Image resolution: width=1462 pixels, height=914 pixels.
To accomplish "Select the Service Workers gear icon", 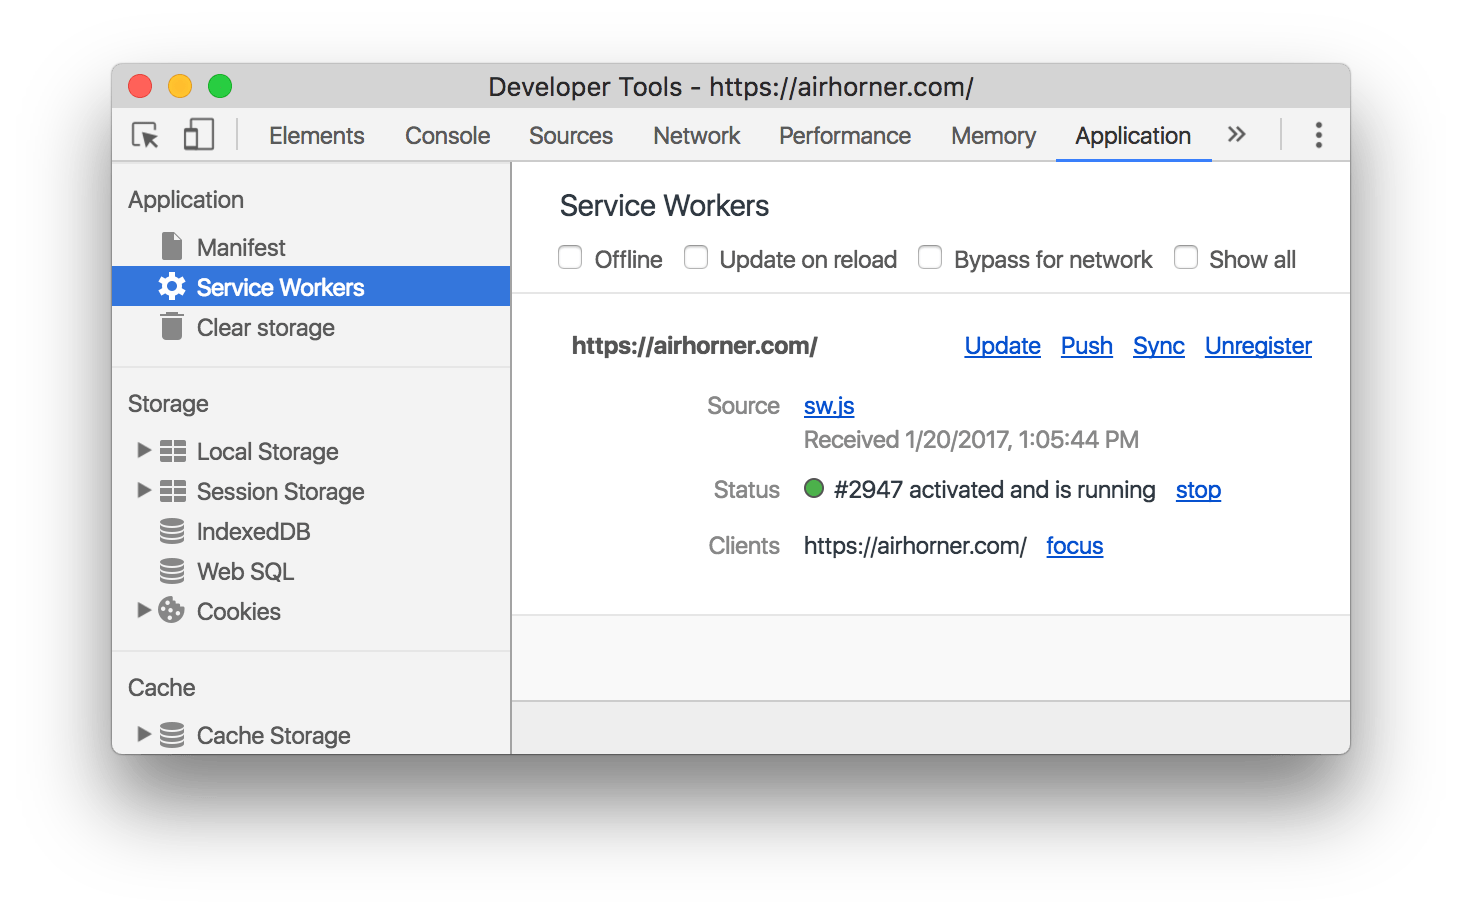I will tap(171, 286).
